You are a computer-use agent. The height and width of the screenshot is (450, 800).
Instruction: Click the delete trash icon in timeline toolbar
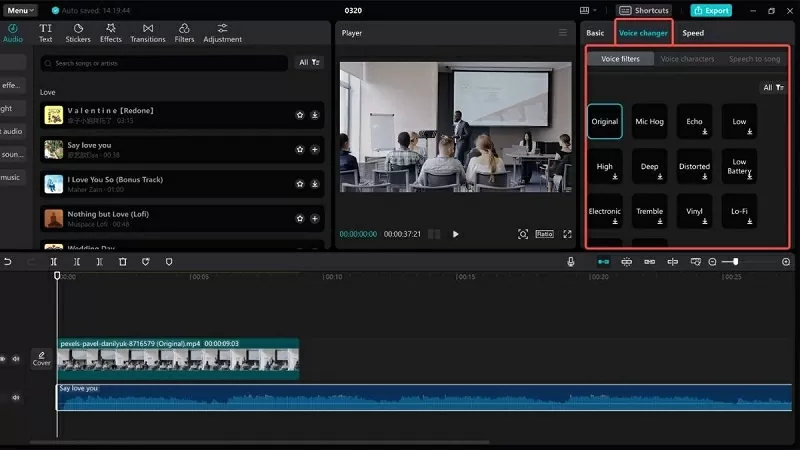[122, 262]
